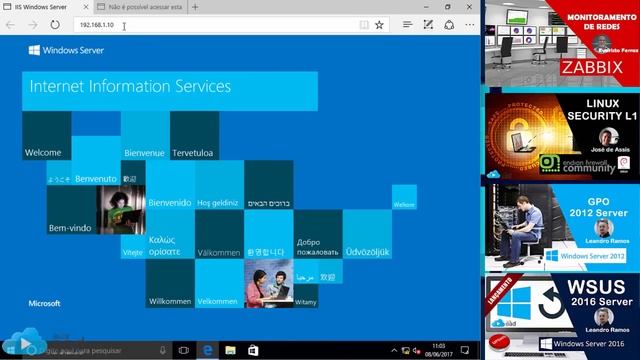Restore down the Edge window
Viewport: 640px width, 360px height.
(448, 7)
